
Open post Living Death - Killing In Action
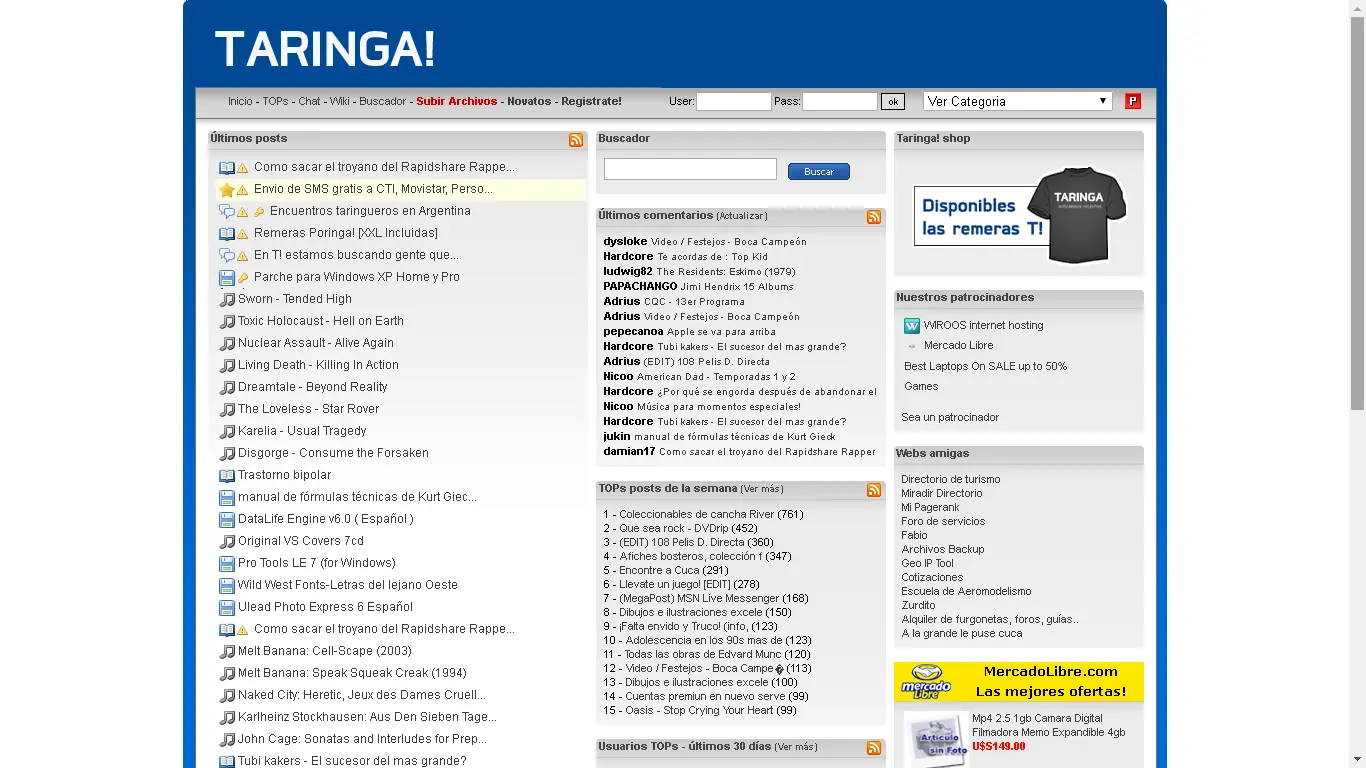click(318, 365)
